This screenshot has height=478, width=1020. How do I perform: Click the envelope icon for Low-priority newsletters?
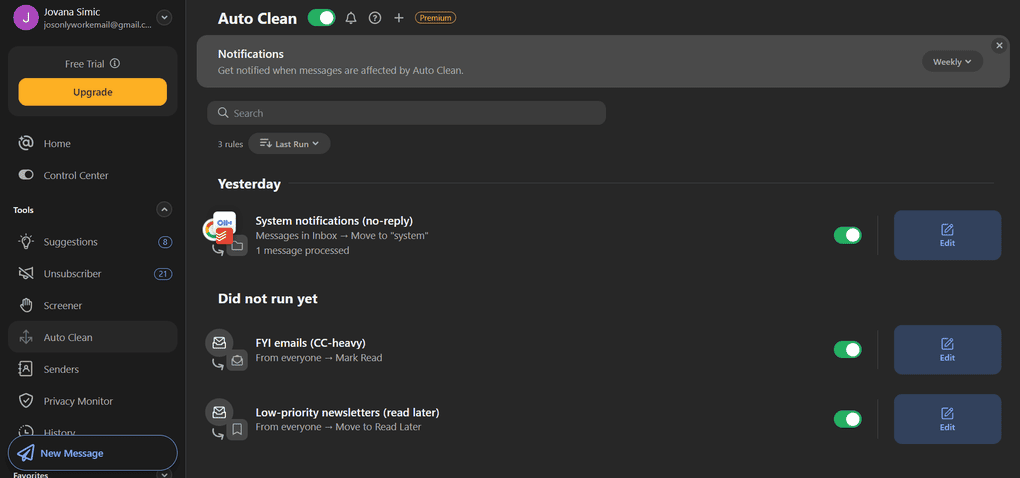(x=219, y=412)
